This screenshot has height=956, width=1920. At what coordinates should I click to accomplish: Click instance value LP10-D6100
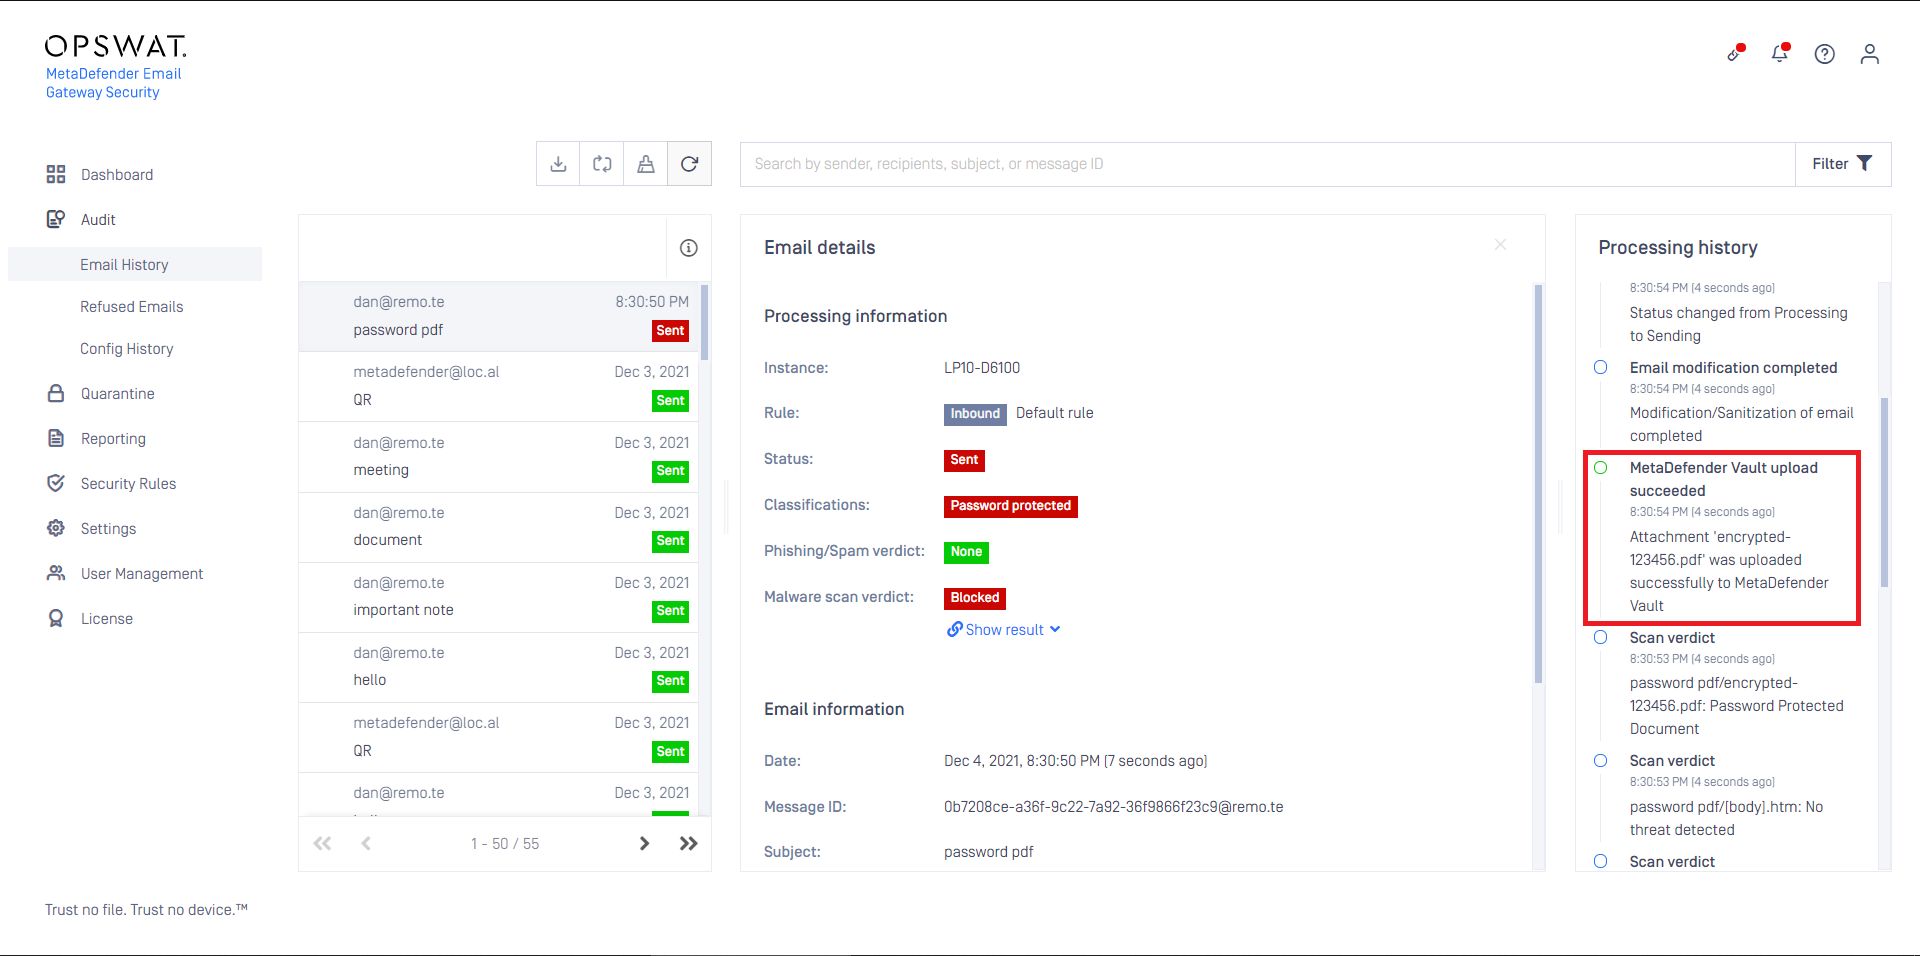pyautogui.click(x=982, y=368)
